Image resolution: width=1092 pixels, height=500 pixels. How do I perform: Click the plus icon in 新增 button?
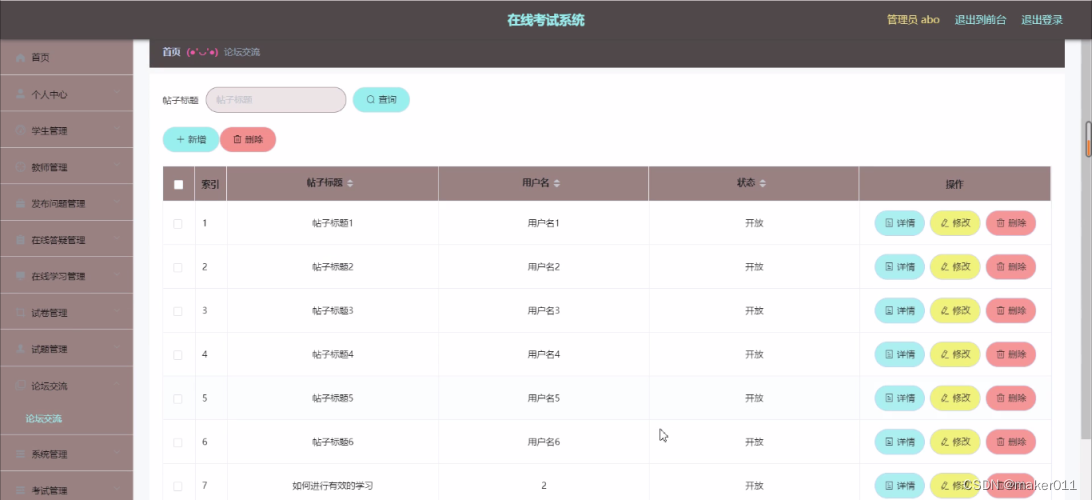180,139
